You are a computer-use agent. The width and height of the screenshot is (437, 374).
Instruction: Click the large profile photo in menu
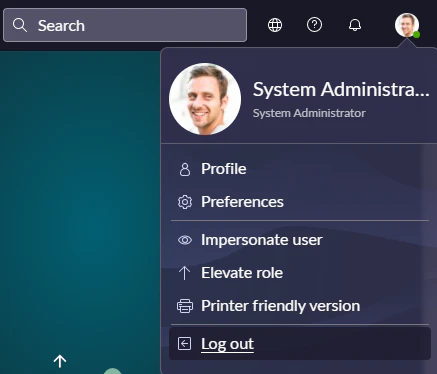[x=205, y=99]
